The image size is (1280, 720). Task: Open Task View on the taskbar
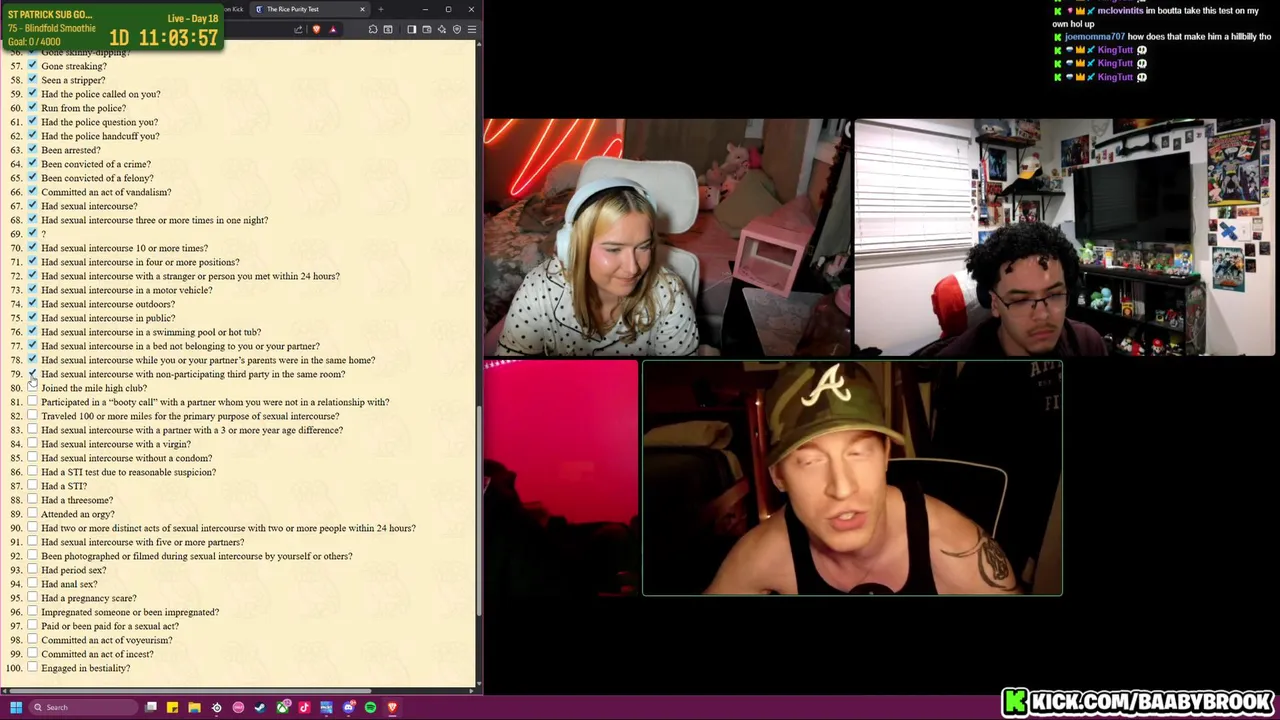point(151,707)
